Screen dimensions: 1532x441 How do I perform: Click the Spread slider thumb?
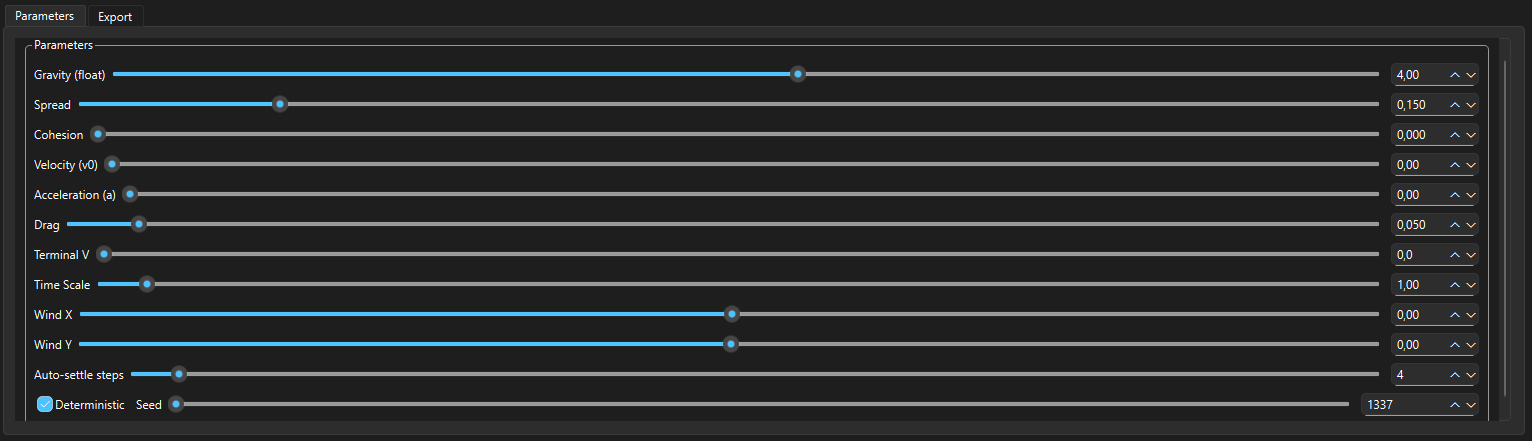click(280, 104)
